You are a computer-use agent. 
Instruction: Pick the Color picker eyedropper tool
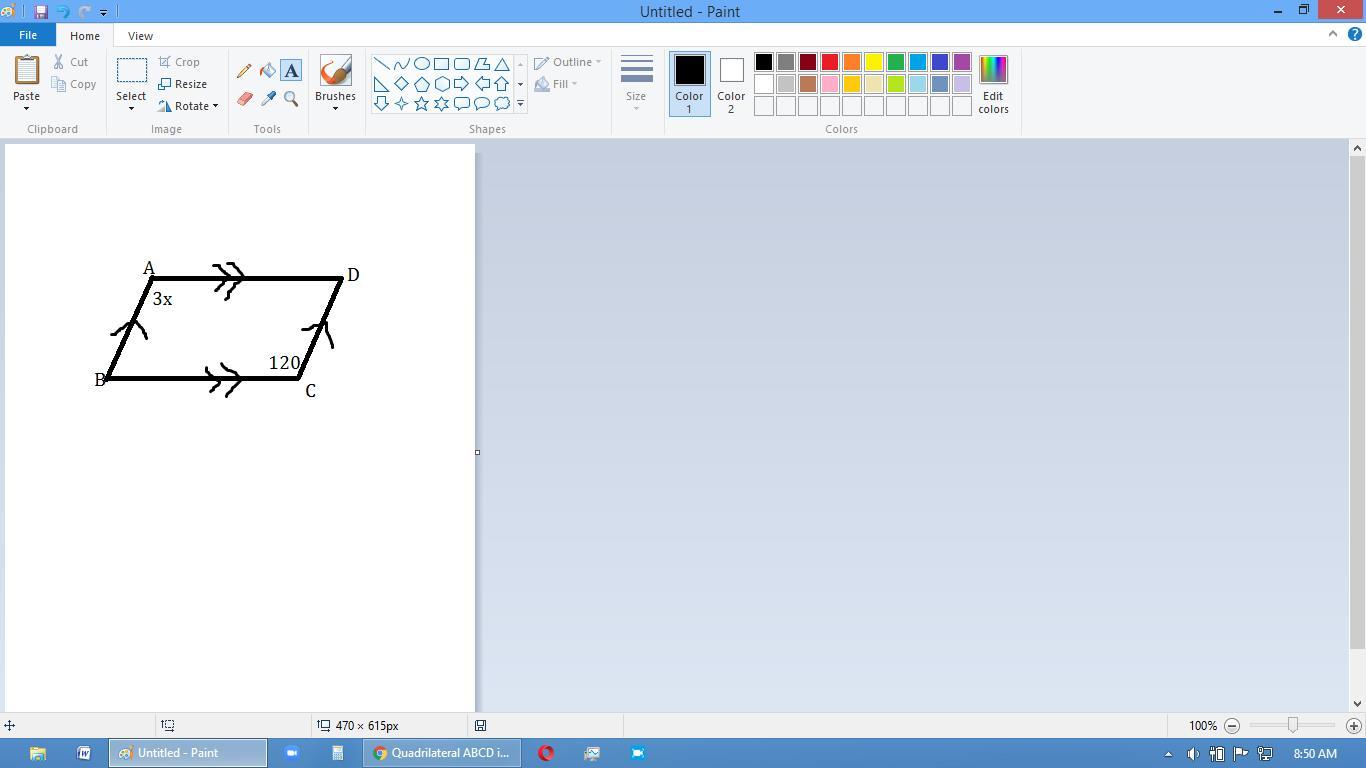pos(268,99)
